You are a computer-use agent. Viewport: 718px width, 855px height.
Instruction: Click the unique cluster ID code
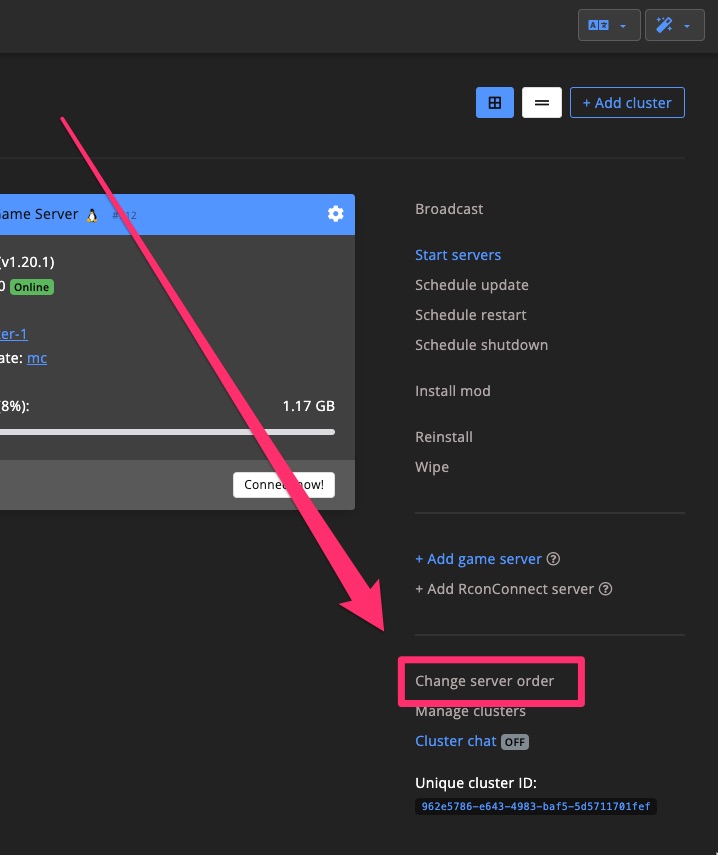pos(536,806)
